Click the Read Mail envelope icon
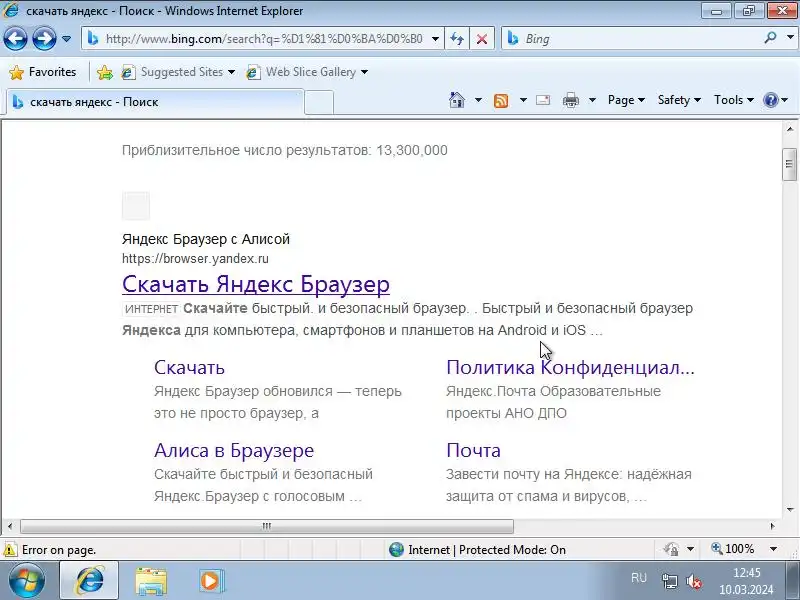This screenshot has height=600, width=800. 543,100
